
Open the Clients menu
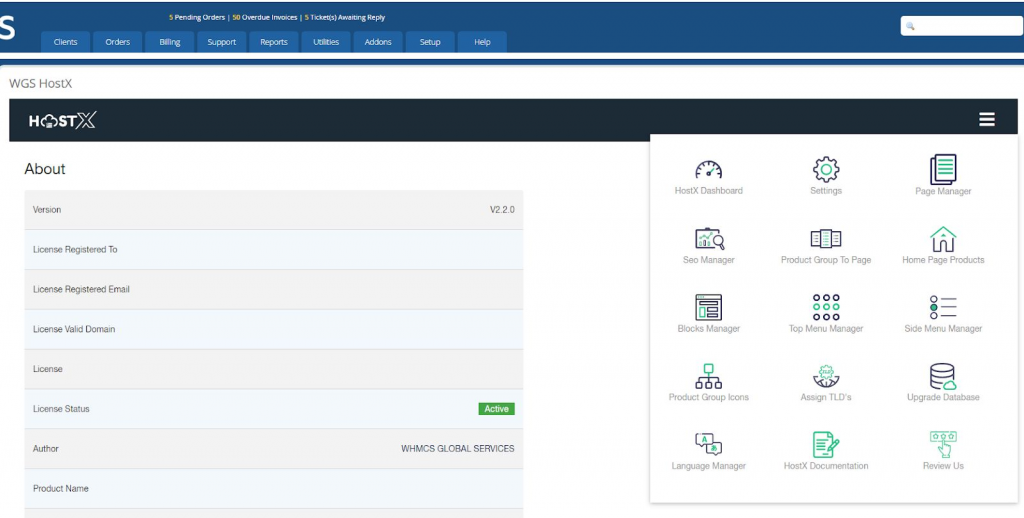(66, 42)
